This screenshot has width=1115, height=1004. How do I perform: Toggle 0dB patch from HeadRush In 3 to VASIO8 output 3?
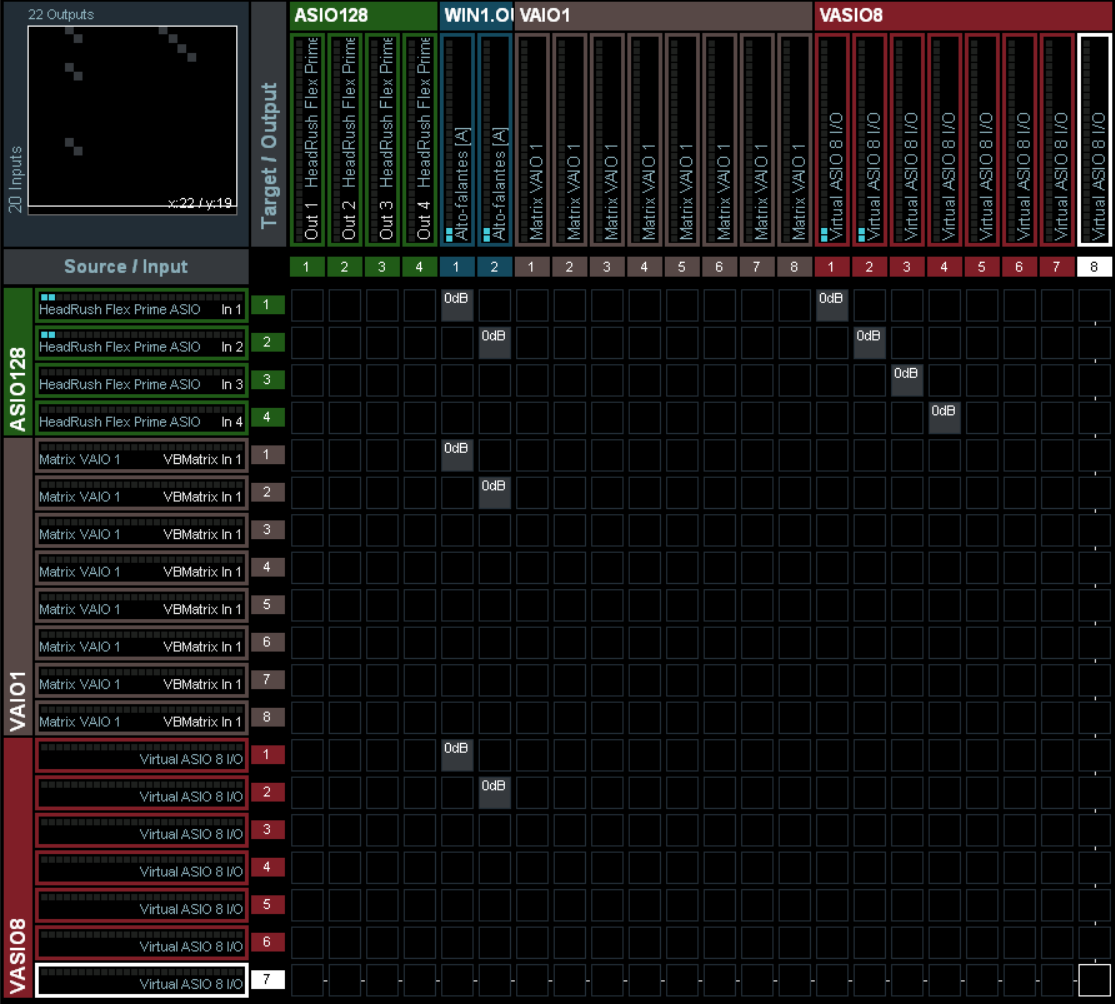click(x=907, y=380)
